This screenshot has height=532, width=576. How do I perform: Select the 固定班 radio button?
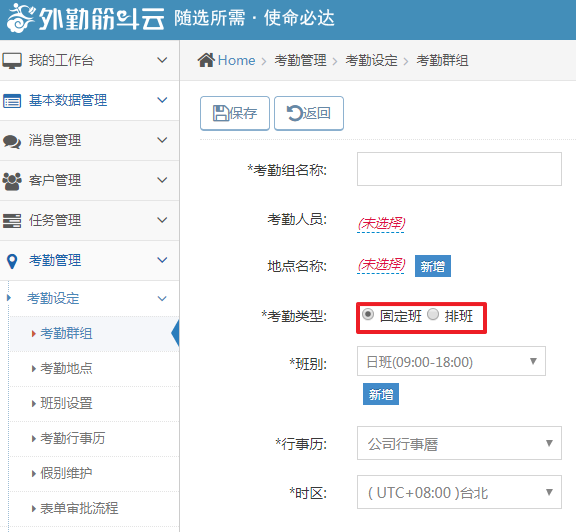tap(368, 314)
